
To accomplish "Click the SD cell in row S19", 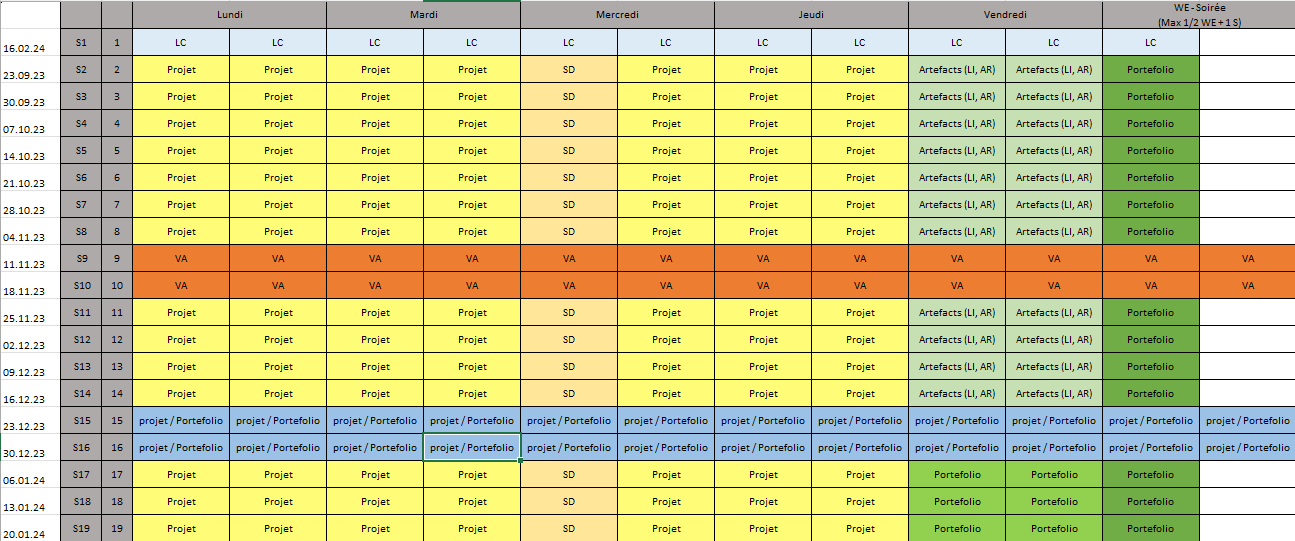I will click(568, 529).
